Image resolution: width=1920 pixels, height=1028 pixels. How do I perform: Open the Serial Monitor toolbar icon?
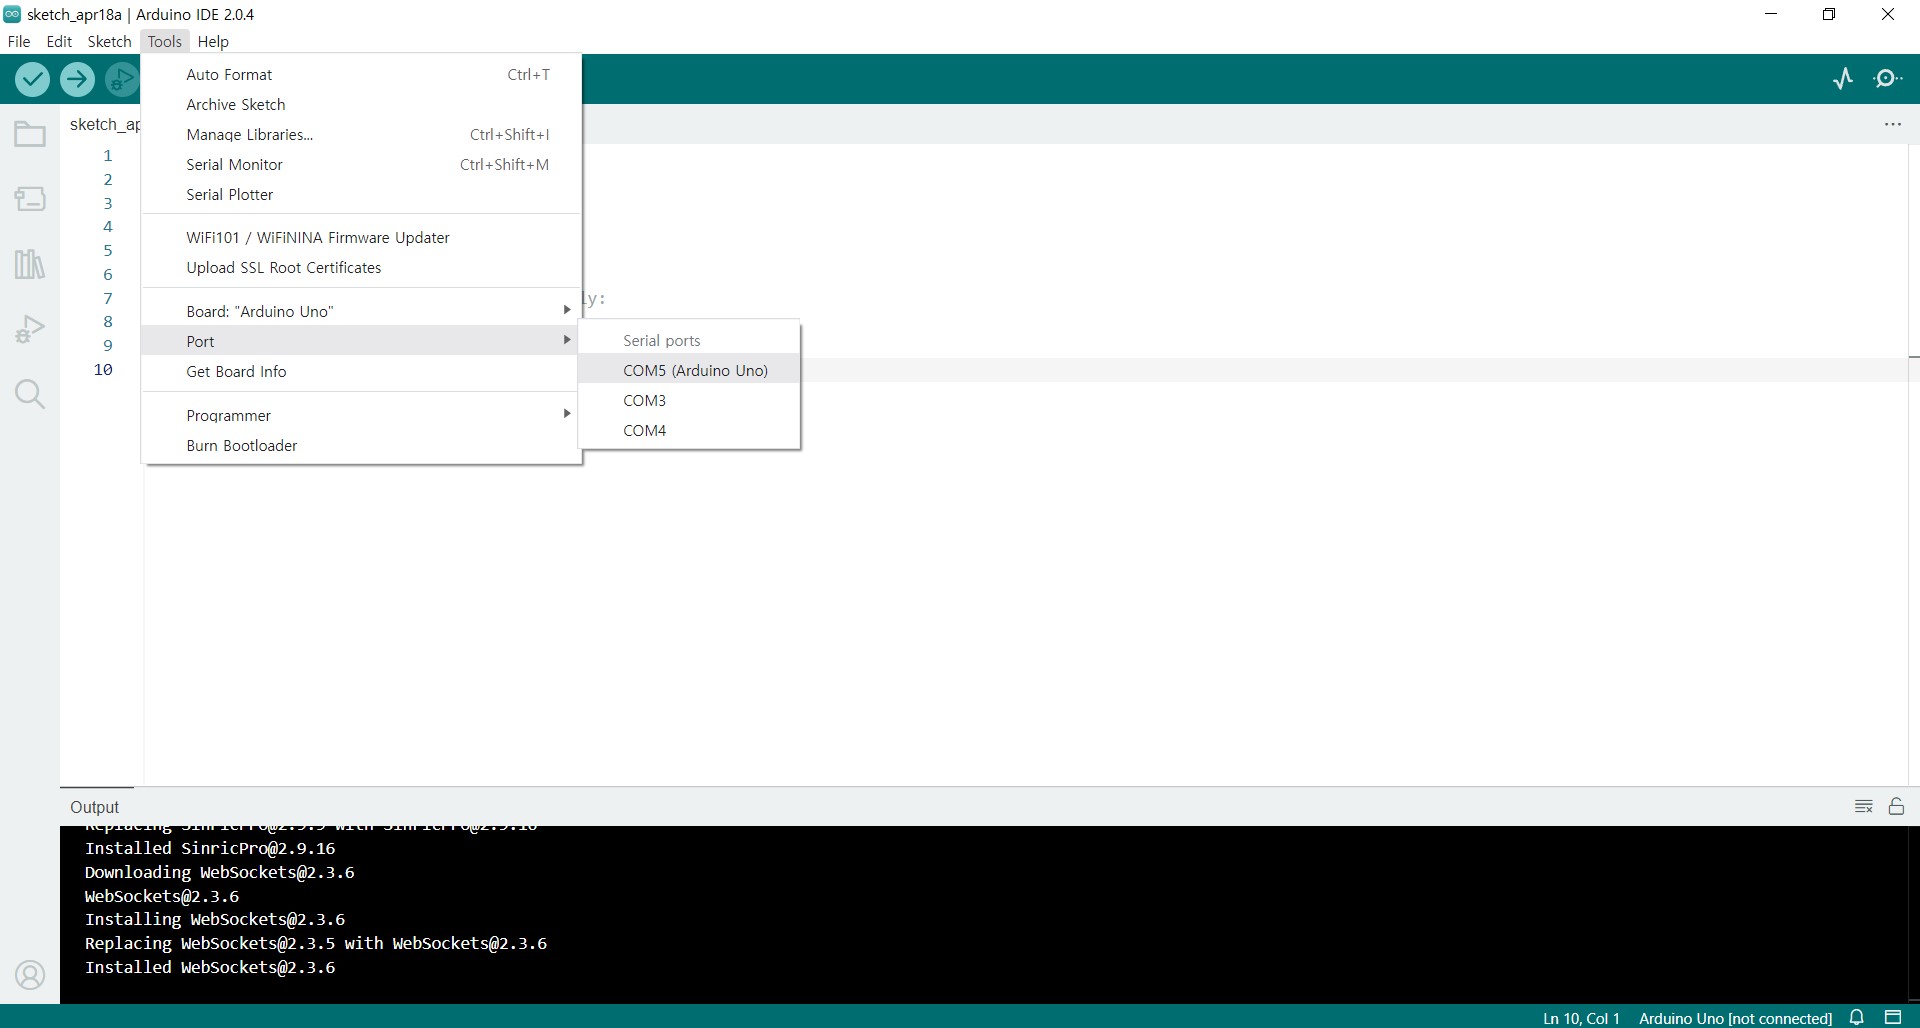pyautogui.click(x=1888, y=79)
